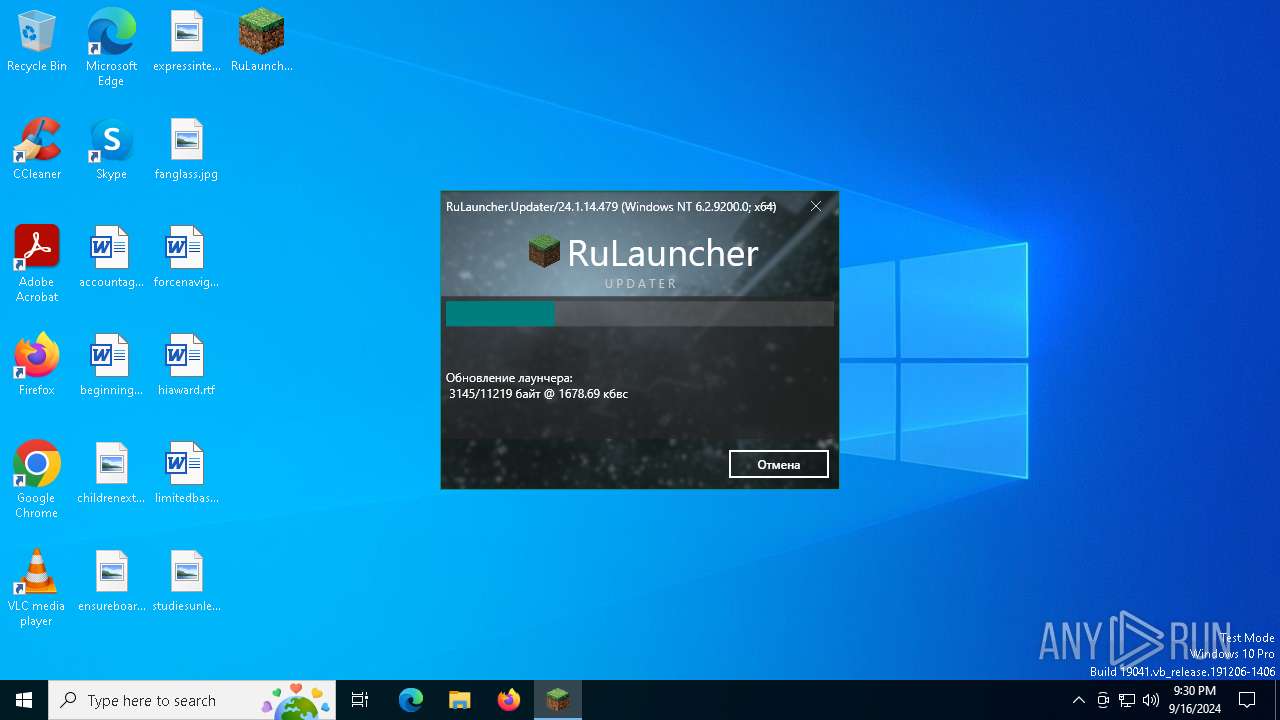
Task: Select the expressinte... image file on desktop
Action: pyautogui.click(x=186, y=41)
